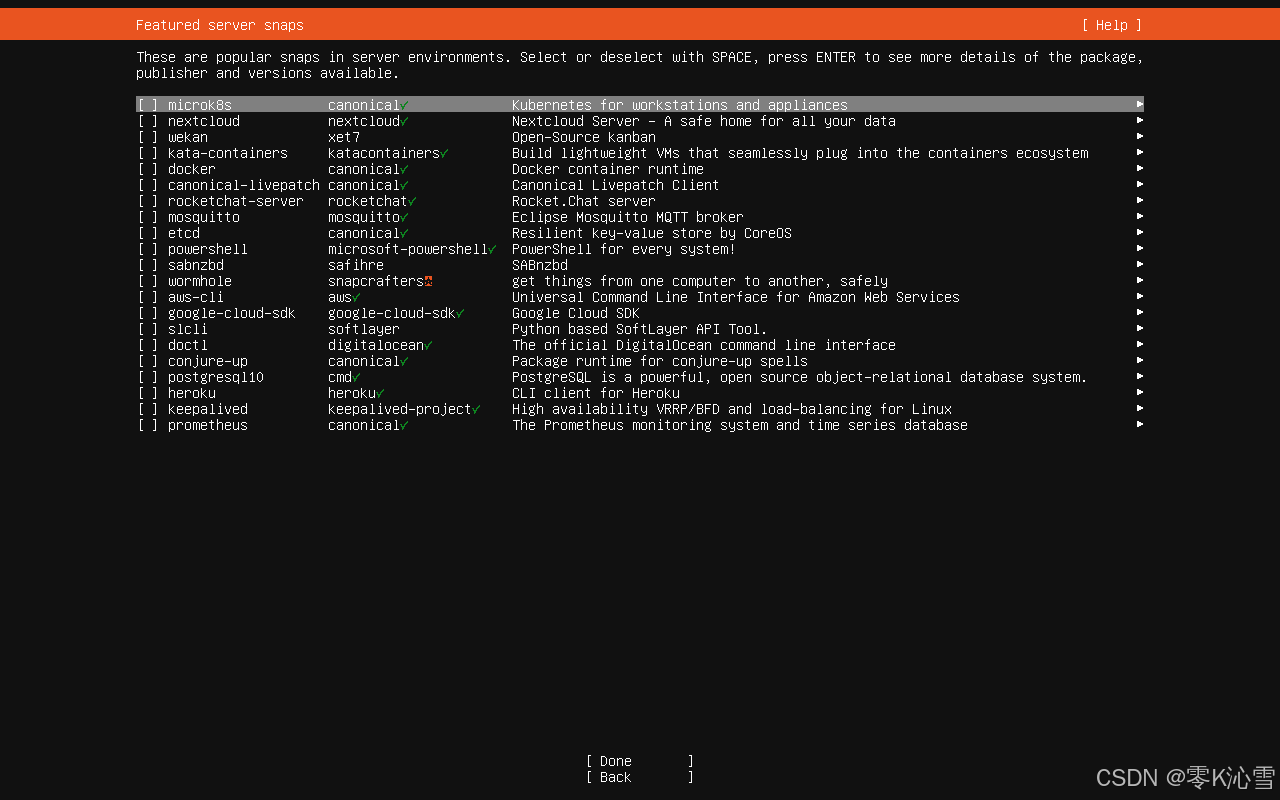
Task: Click 'PowerShell for every system!' description
Action: click(624, 249)
